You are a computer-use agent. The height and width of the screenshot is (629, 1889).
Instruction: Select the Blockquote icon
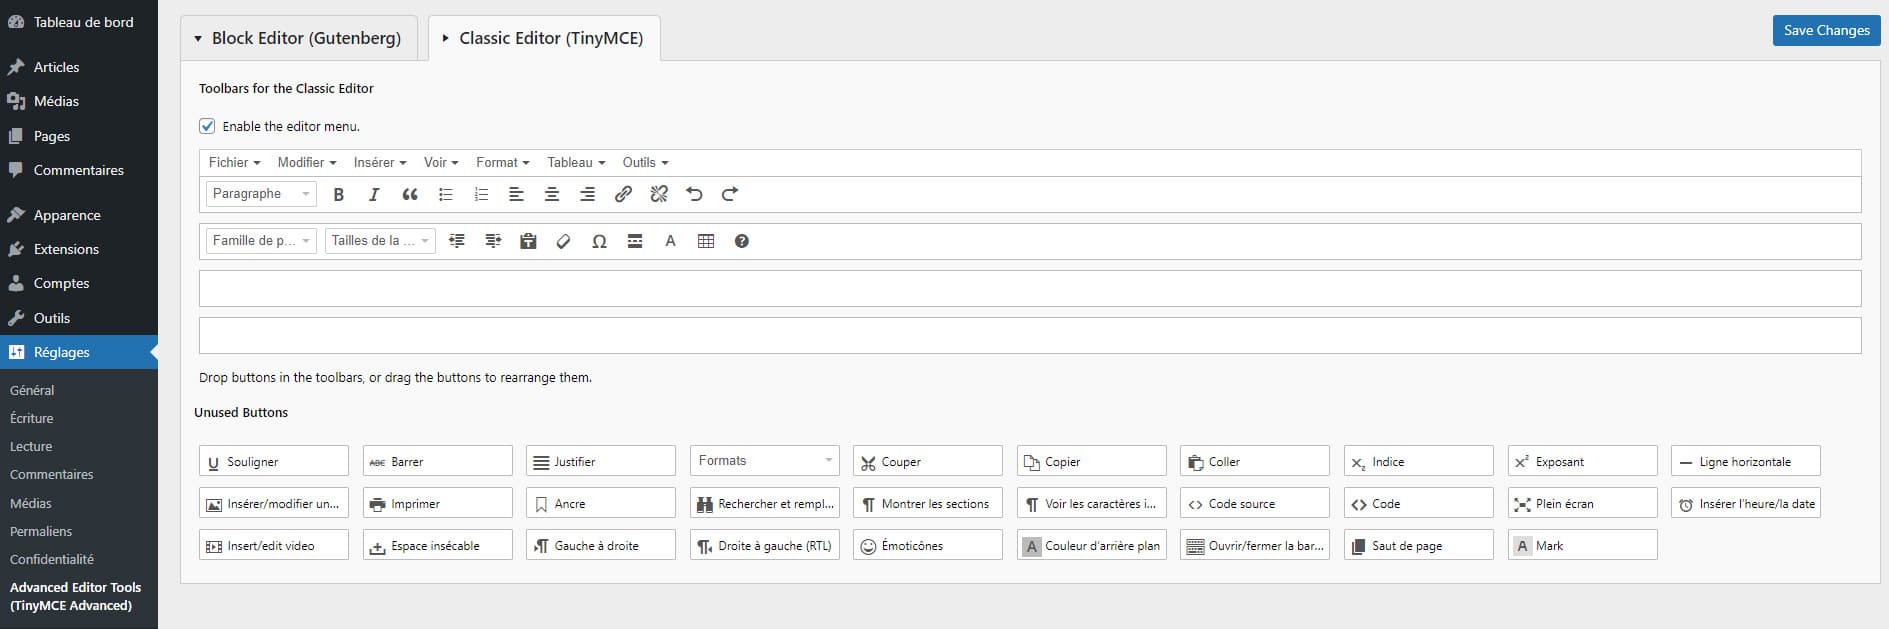410,194
